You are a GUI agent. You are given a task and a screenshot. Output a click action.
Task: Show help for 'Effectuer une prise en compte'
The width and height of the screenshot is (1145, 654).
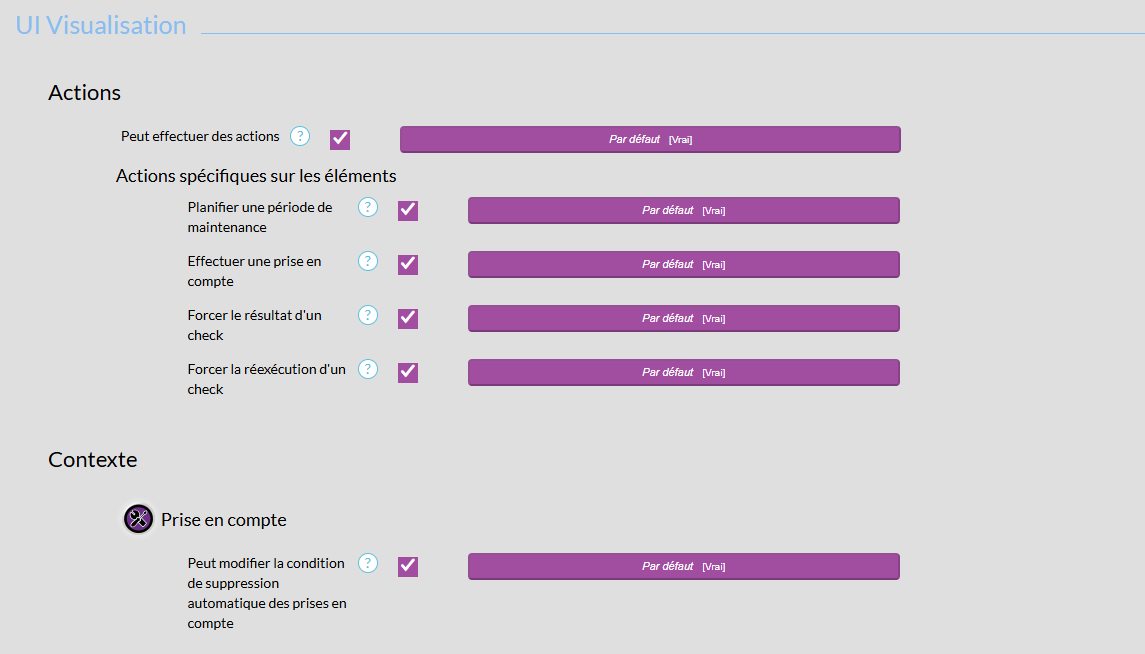coord(368,261)
